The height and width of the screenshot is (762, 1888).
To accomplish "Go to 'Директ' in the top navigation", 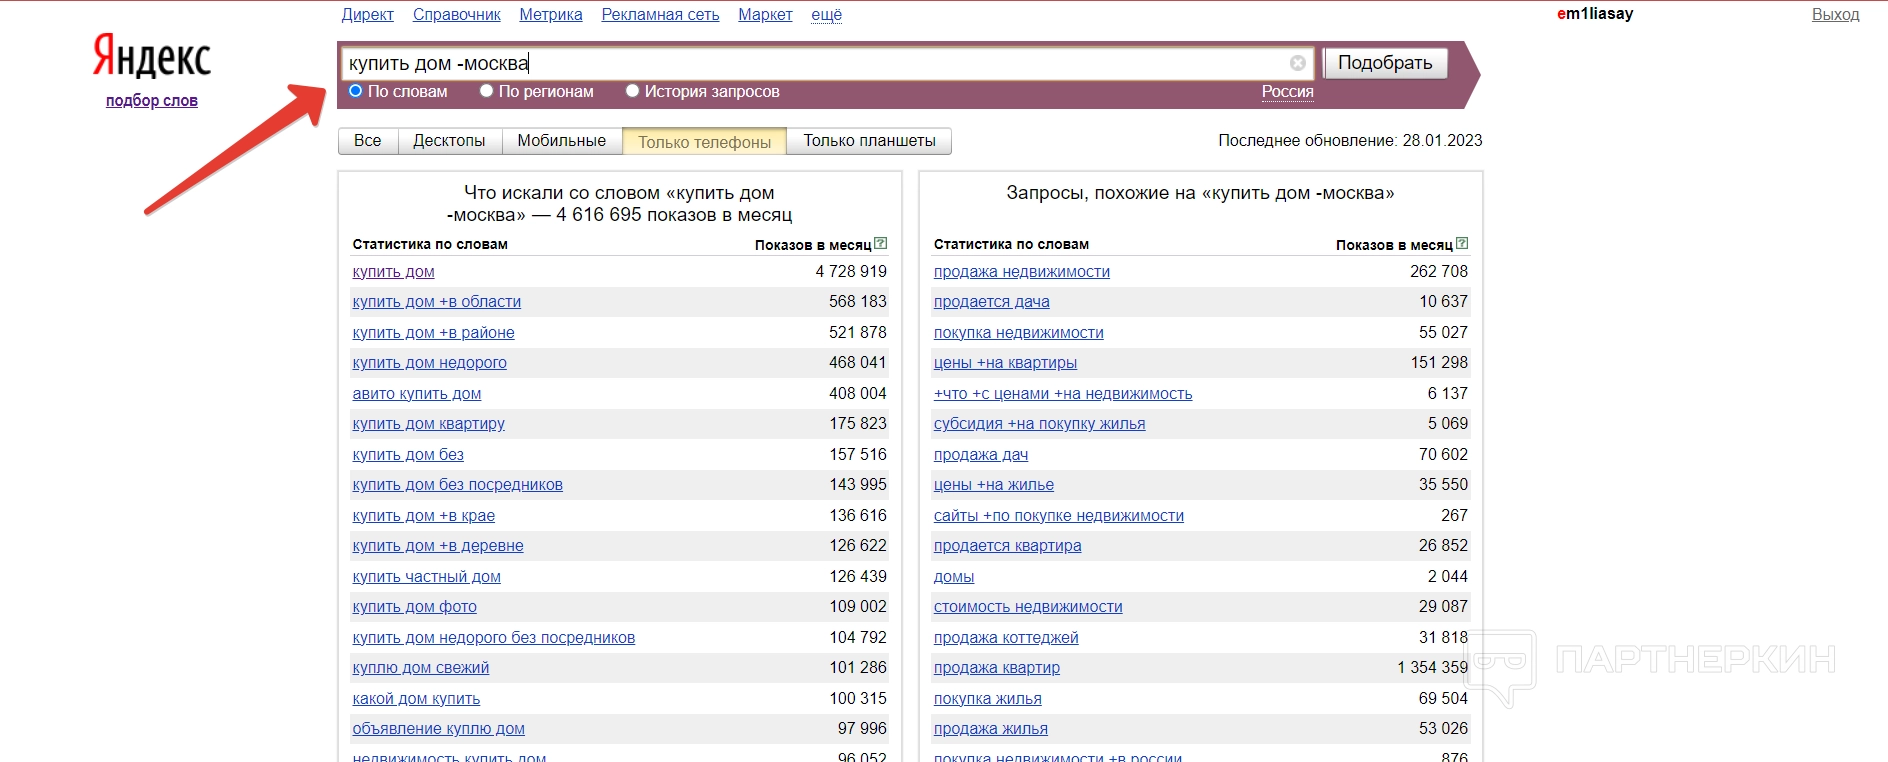I will (367, 14).
